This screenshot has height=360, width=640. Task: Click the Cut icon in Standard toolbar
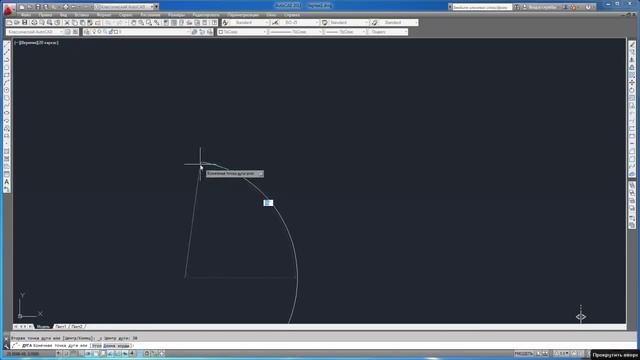pos(67,23)
